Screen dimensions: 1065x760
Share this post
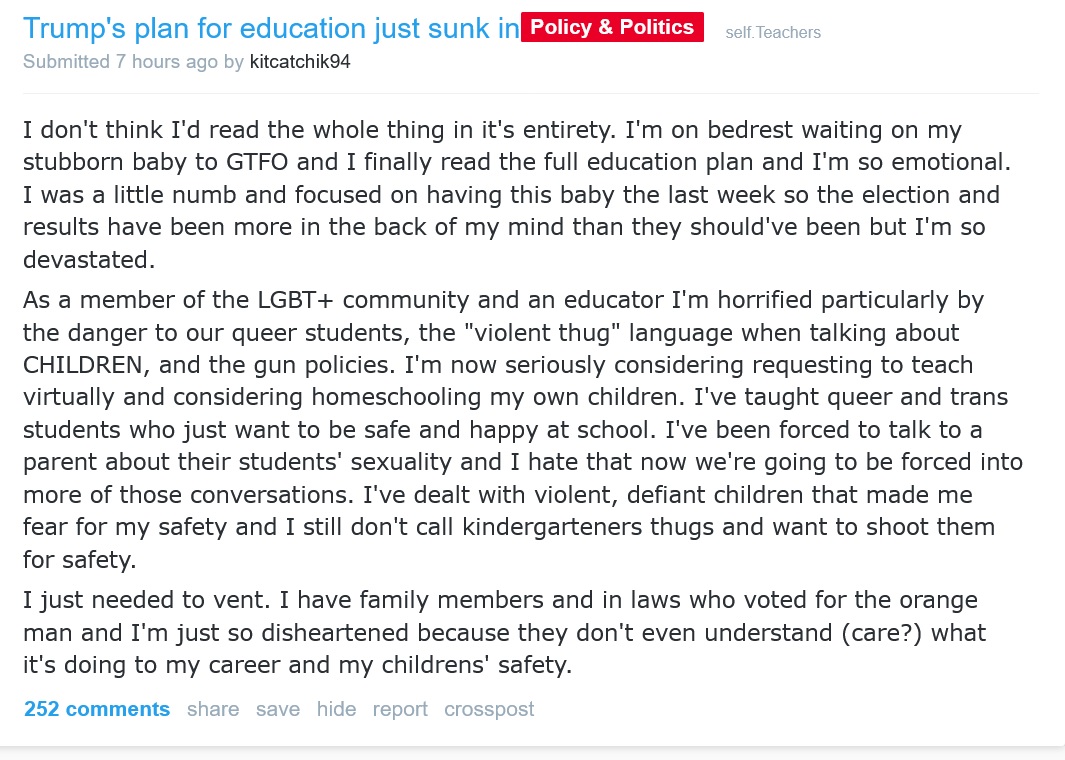[213, 709]
